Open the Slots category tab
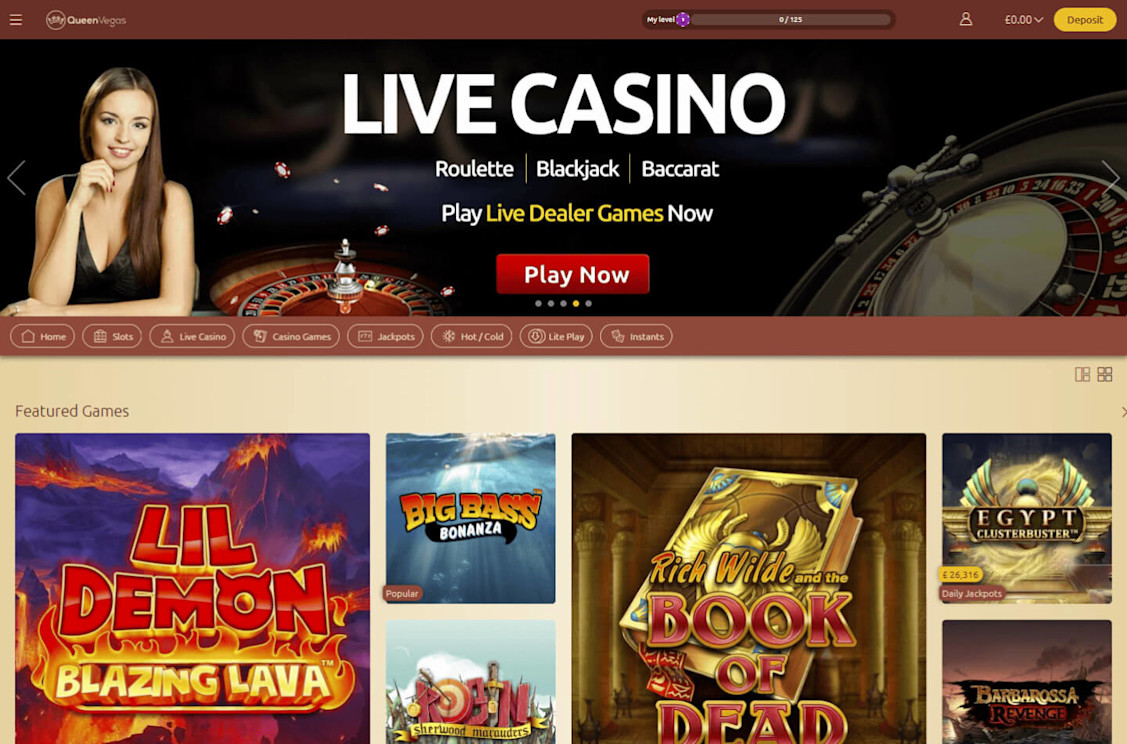The width and height of the screenshot is (1127, 744). (112, 336)
